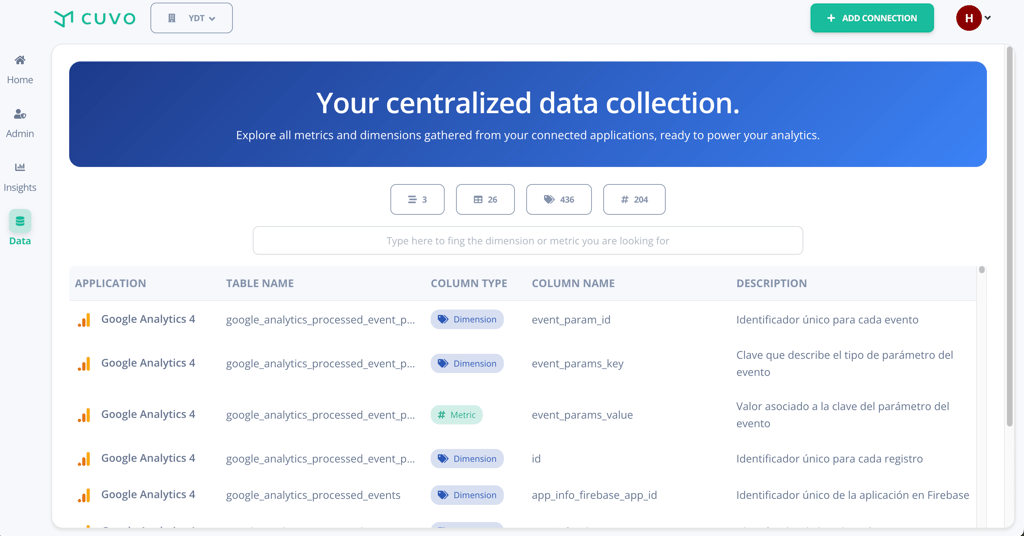
Task: Go to the Admin section
Action: point(20,123)
